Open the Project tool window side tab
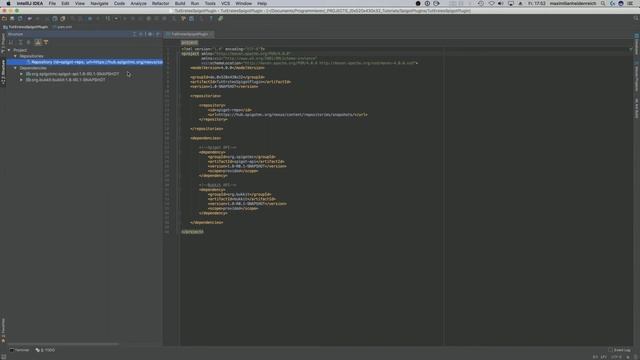The width and height of the screenshot is (640, 360). coord(3,43)
